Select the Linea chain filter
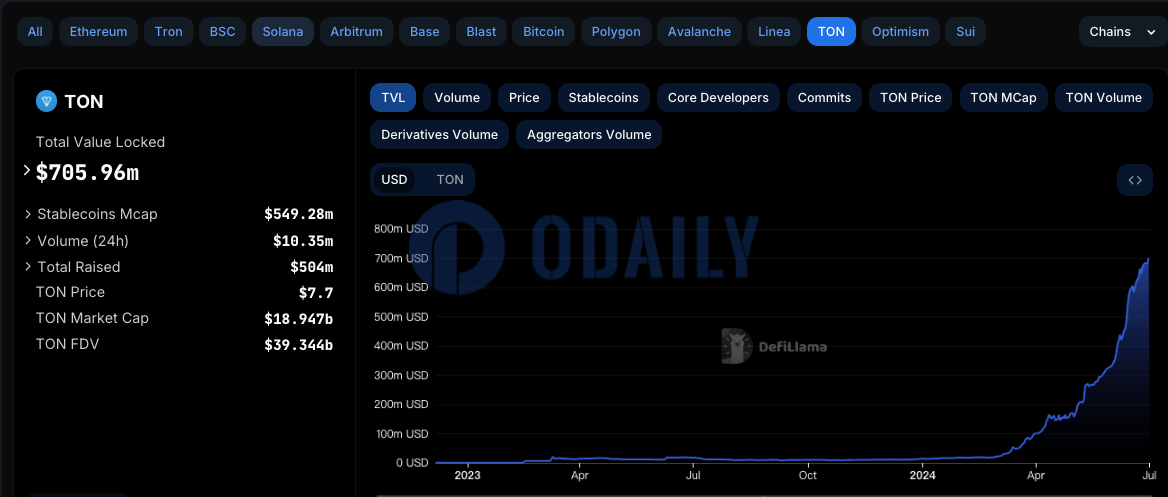The height and width of the screenshot is (497, 1168). 774,31
